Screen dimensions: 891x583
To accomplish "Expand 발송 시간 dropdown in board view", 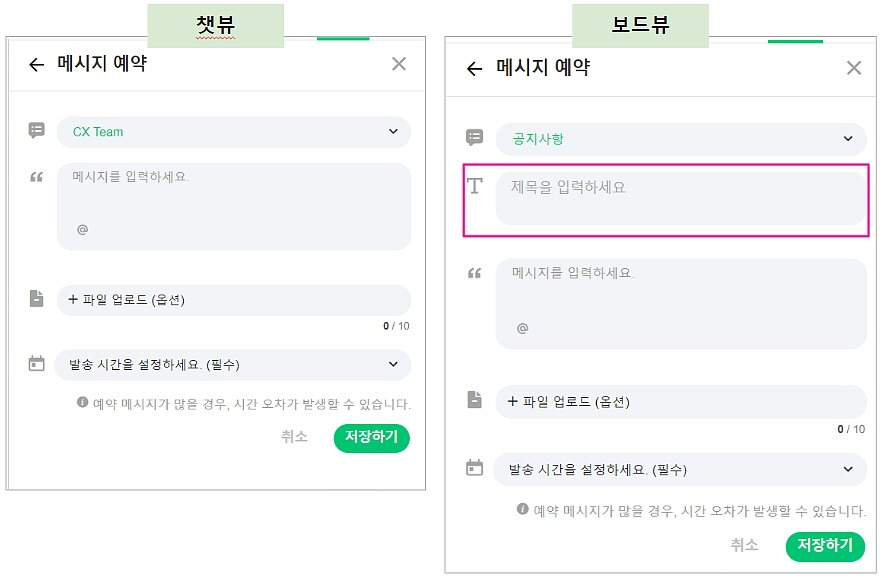I will (x=680, y=469).
